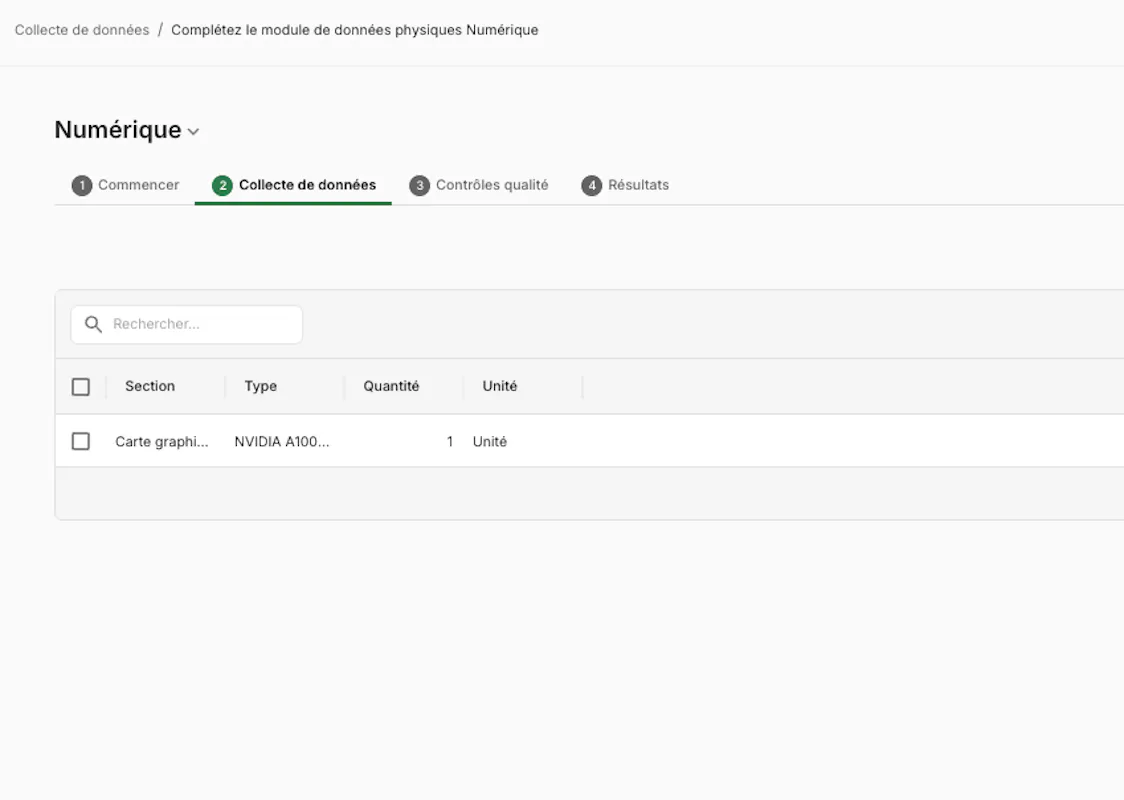The height and width of the screenshot is (800, 1124).
Task: Click the Complétez le module breadcrumb text
Action: click(354, 30)
